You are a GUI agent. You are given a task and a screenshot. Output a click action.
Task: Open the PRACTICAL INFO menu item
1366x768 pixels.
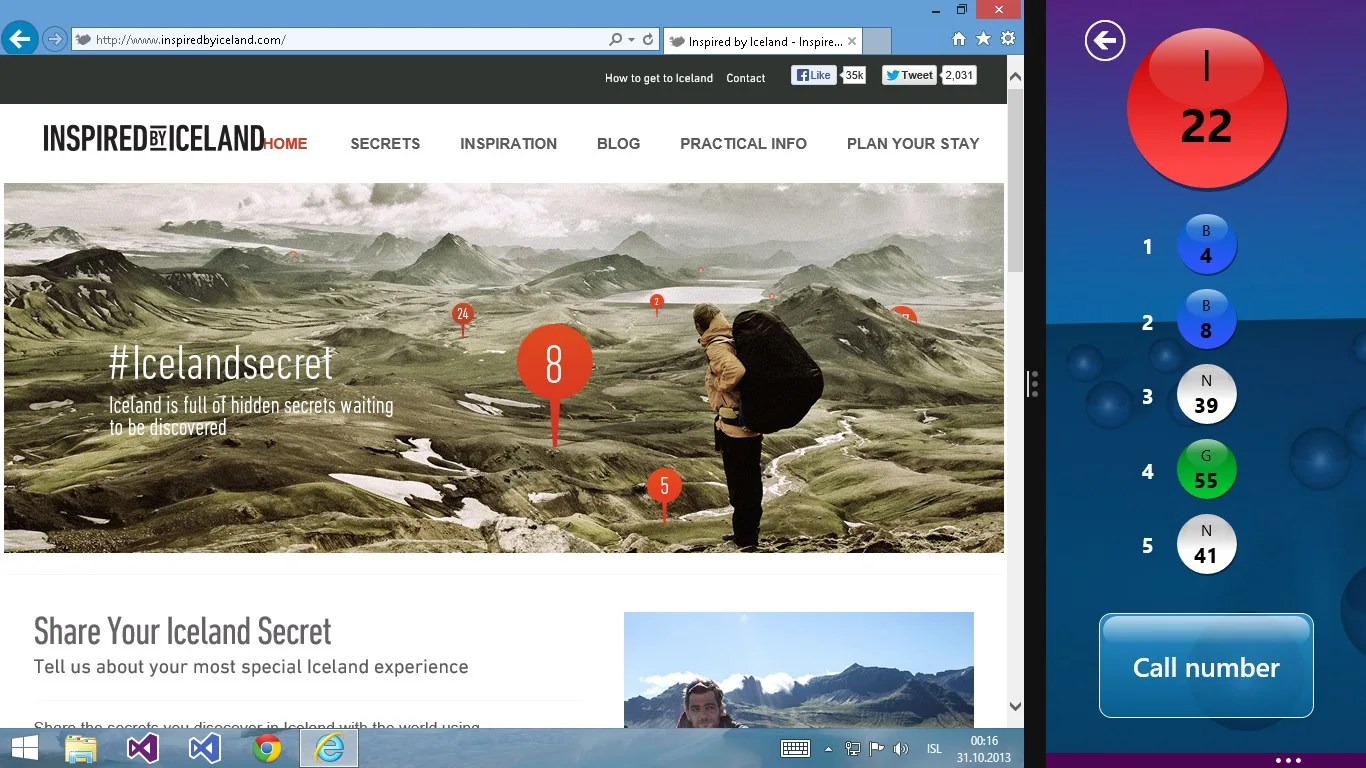(x=743, y=144)
